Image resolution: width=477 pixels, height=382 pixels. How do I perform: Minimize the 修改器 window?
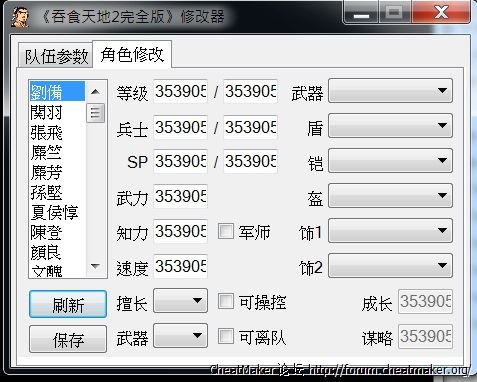coord(361,13)
